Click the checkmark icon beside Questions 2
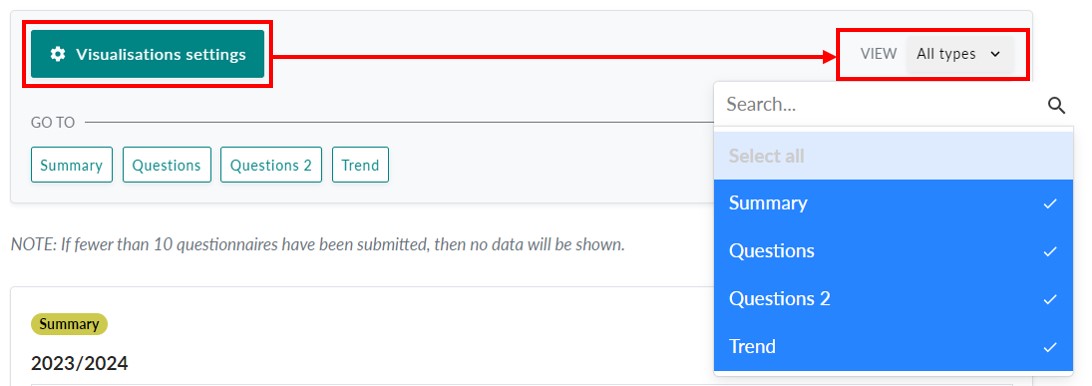 (1050, 300)
